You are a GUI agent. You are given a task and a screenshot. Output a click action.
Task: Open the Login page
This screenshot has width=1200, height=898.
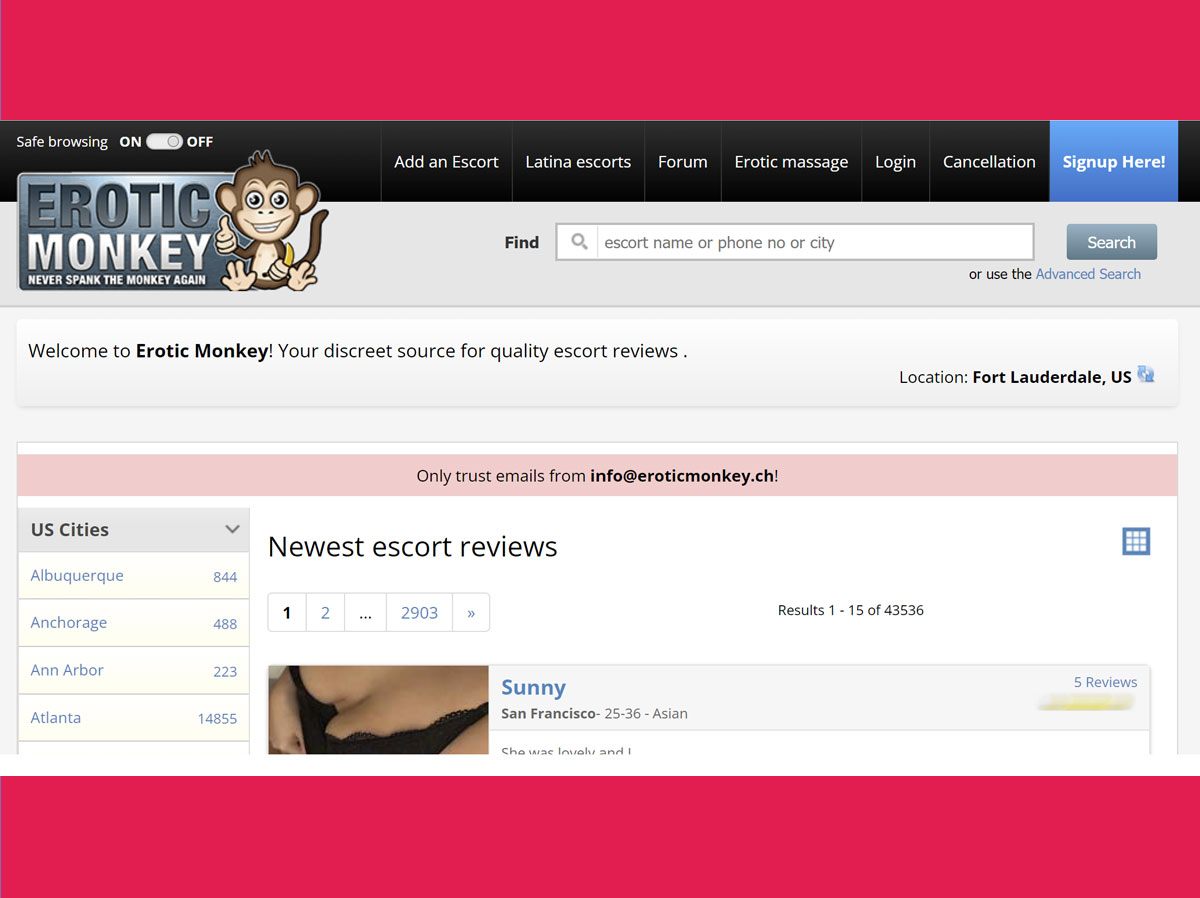pos(895,161)
